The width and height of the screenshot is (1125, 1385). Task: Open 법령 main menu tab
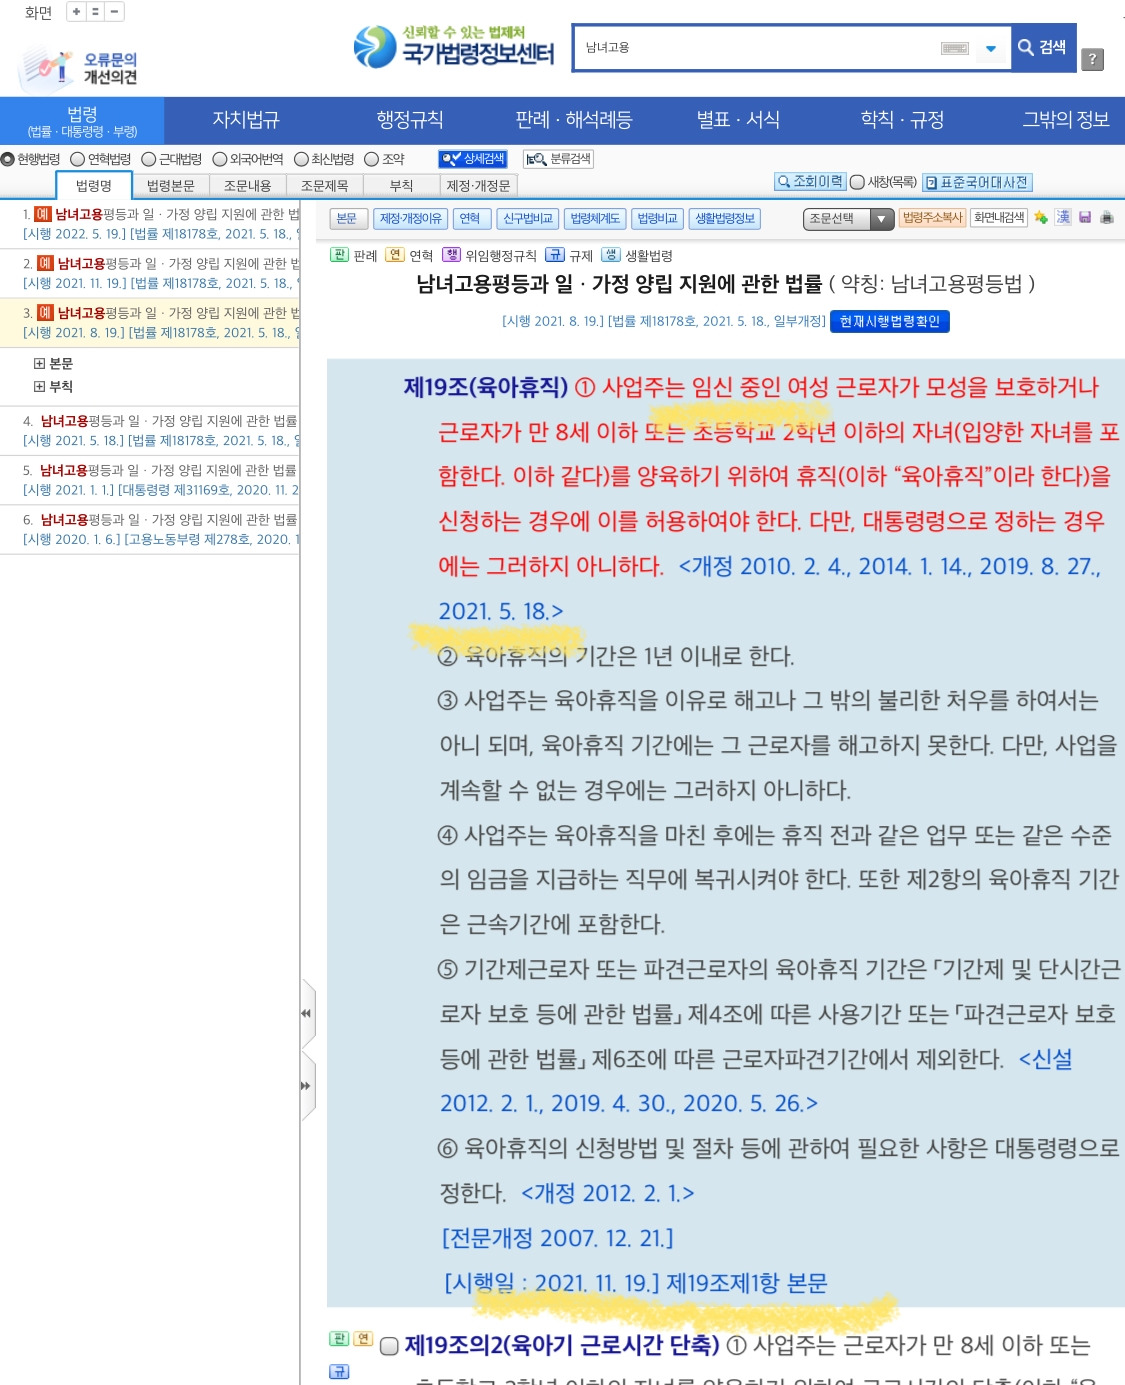[82, 121]
